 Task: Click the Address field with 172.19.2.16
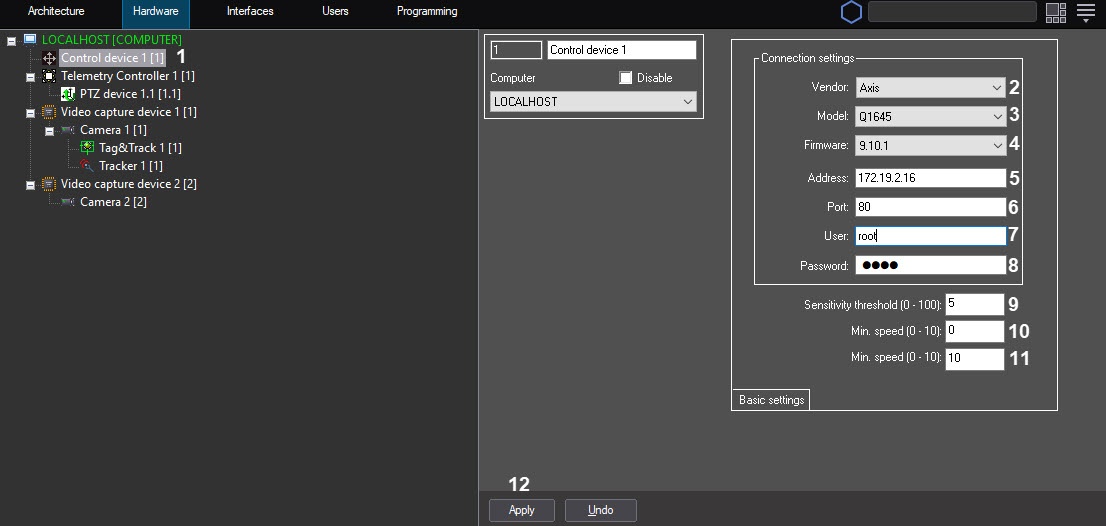pos(930,178)
